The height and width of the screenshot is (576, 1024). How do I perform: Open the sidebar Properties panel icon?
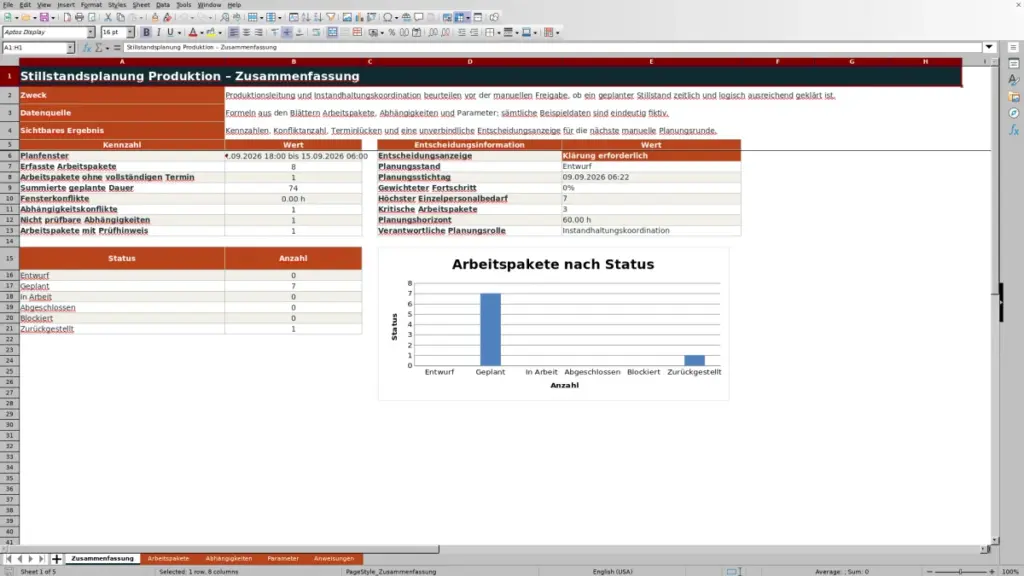[x=1014, y=64]
